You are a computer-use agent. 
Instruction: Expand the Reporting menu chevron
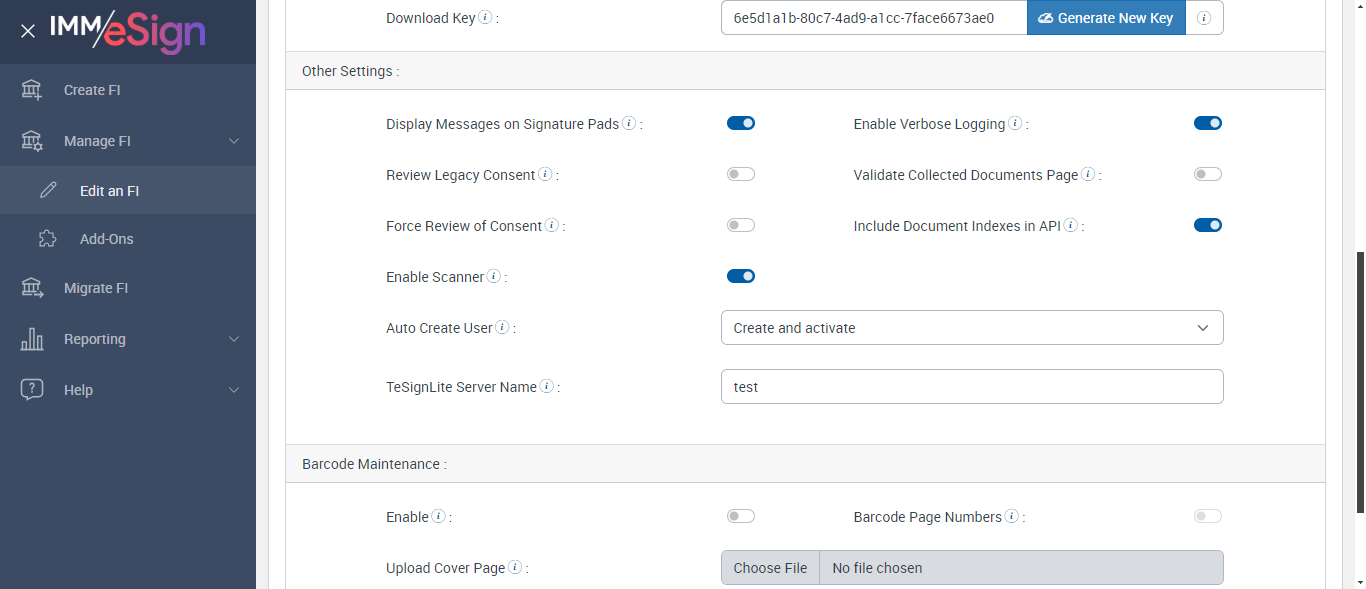point(234,339)
